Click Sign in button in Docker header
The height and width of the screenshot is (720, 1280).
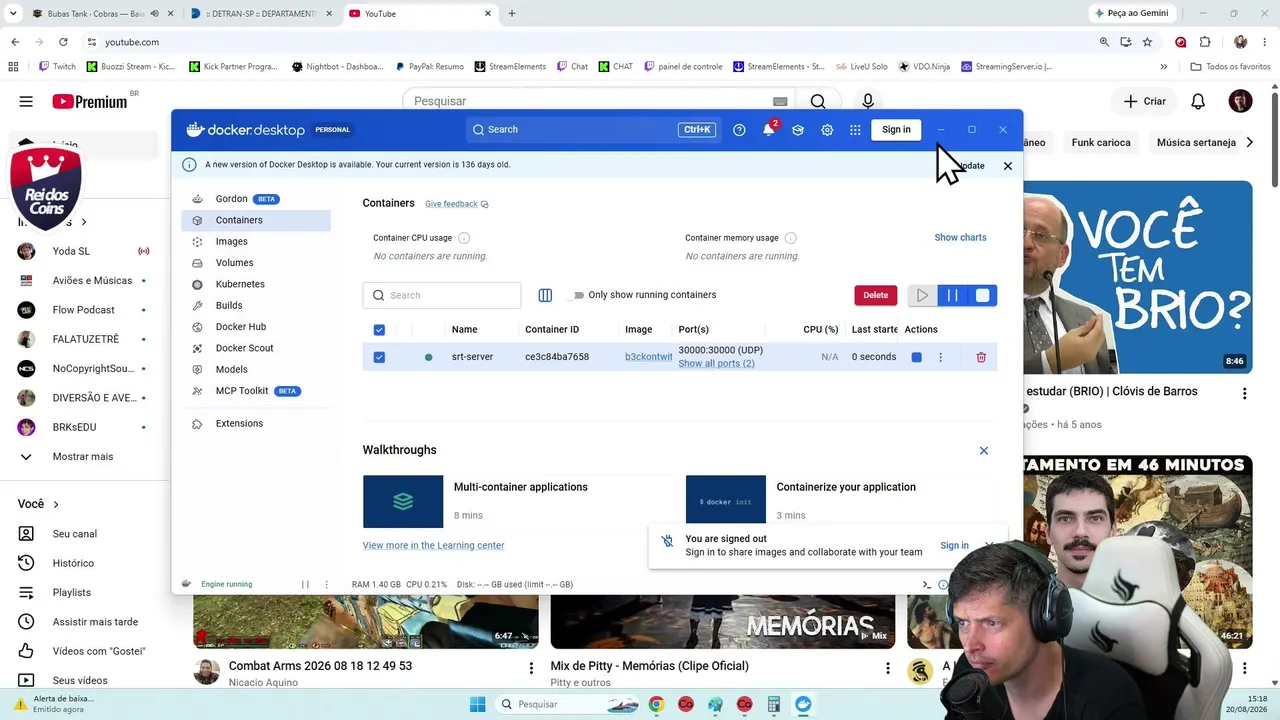coord(896,130)
